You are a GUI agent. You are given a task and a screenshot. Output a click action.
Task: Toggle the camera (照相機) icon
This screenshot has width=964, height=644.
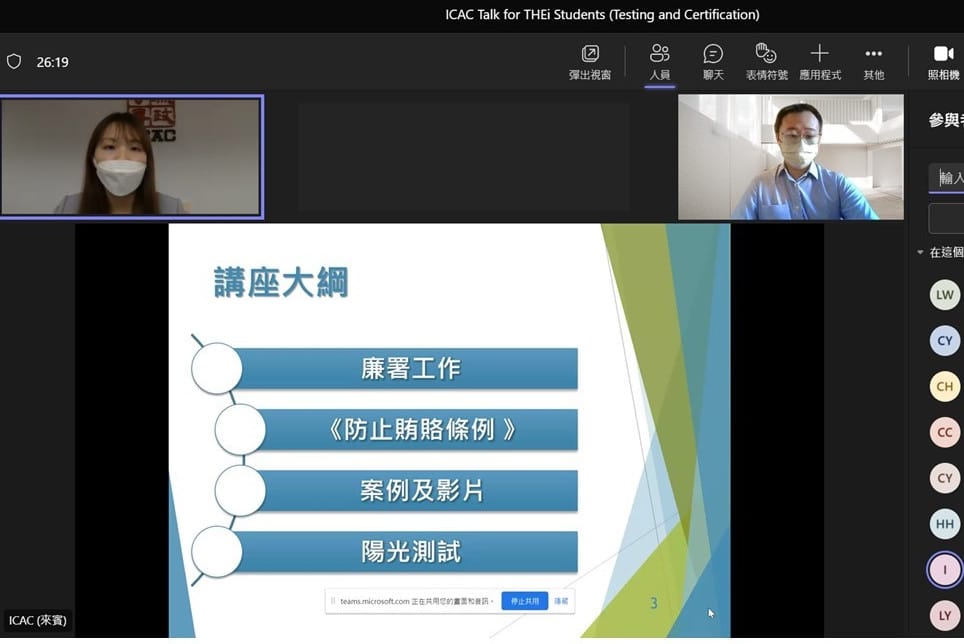point(943,54)
